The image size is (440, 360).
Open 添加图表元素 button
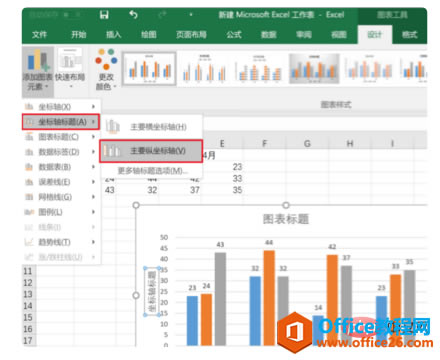(x=38, y=70)
